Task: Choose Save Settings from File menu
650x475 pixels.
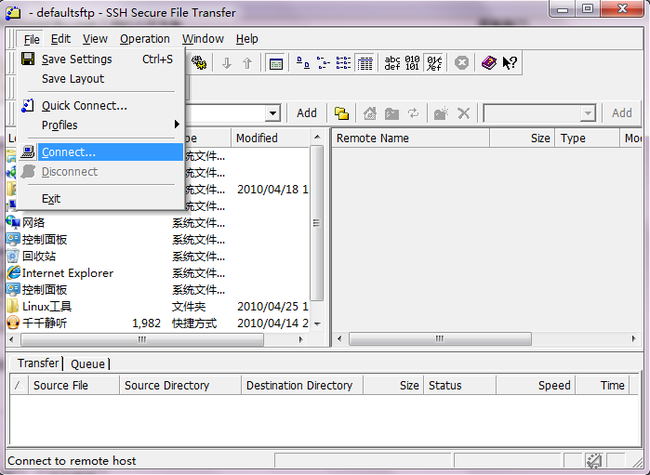Action: click(x=100, y=59)
